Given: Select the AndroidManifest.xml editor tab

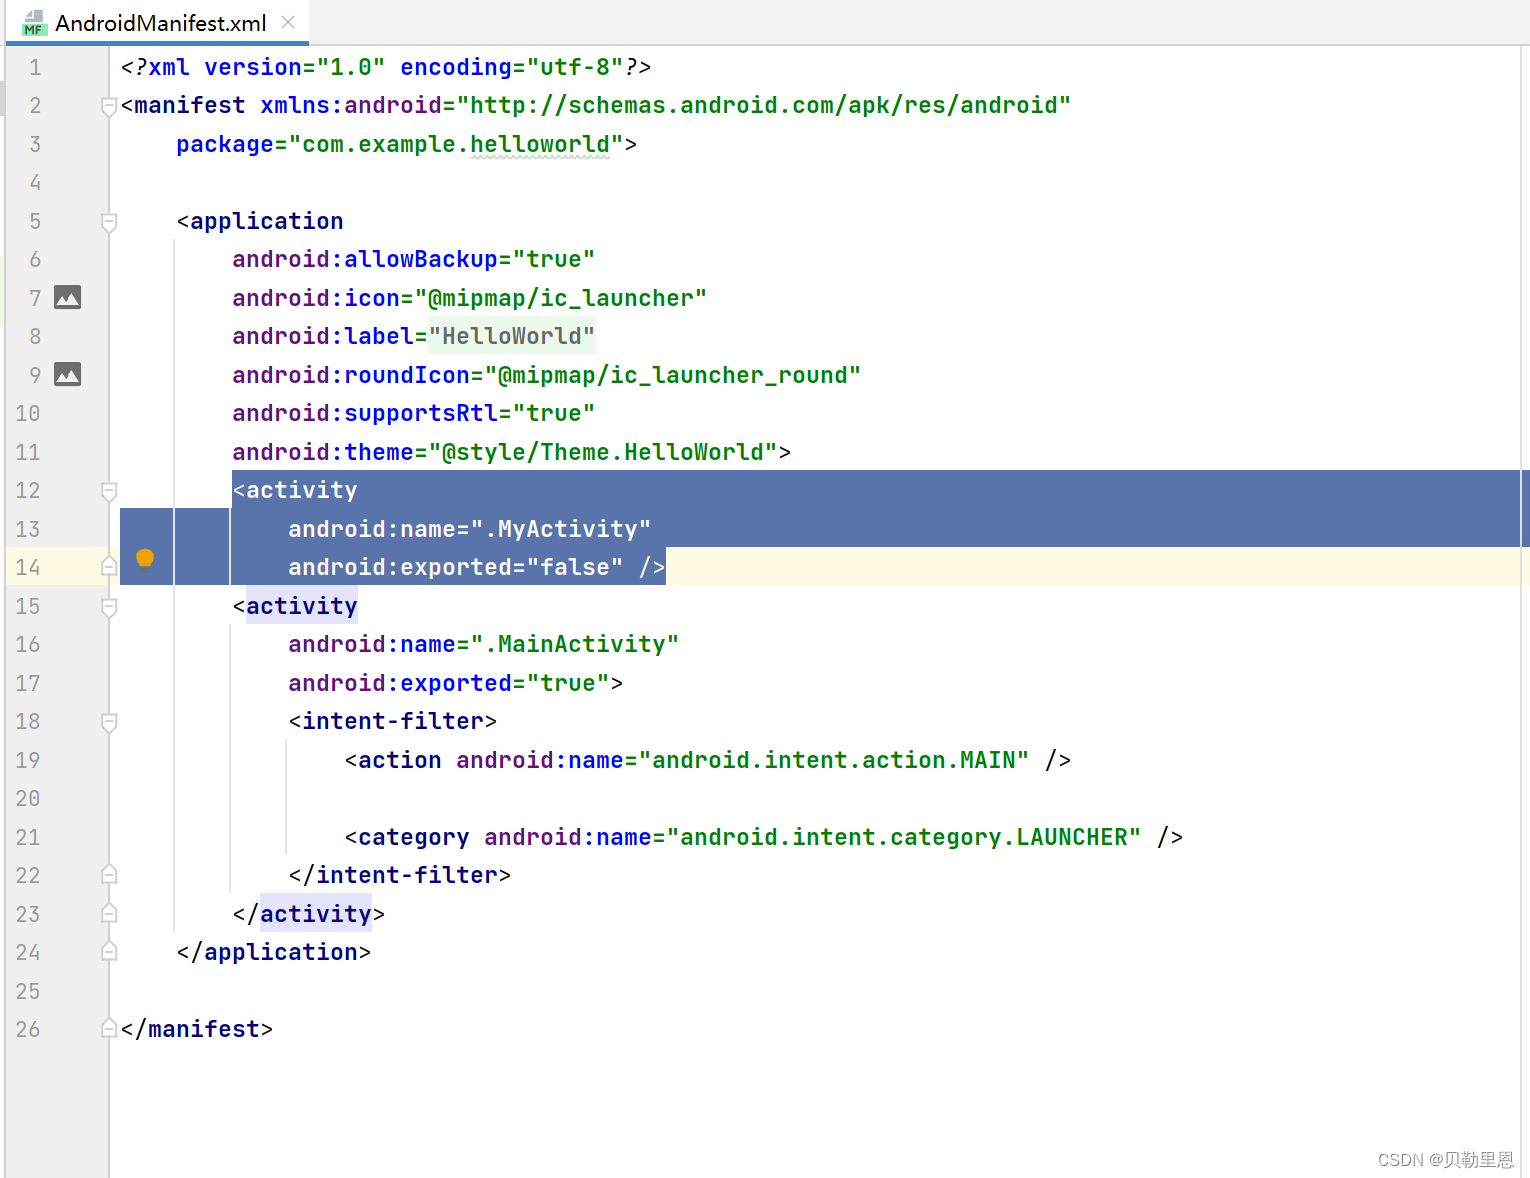Looking at the screenshot, I should 157,23.
